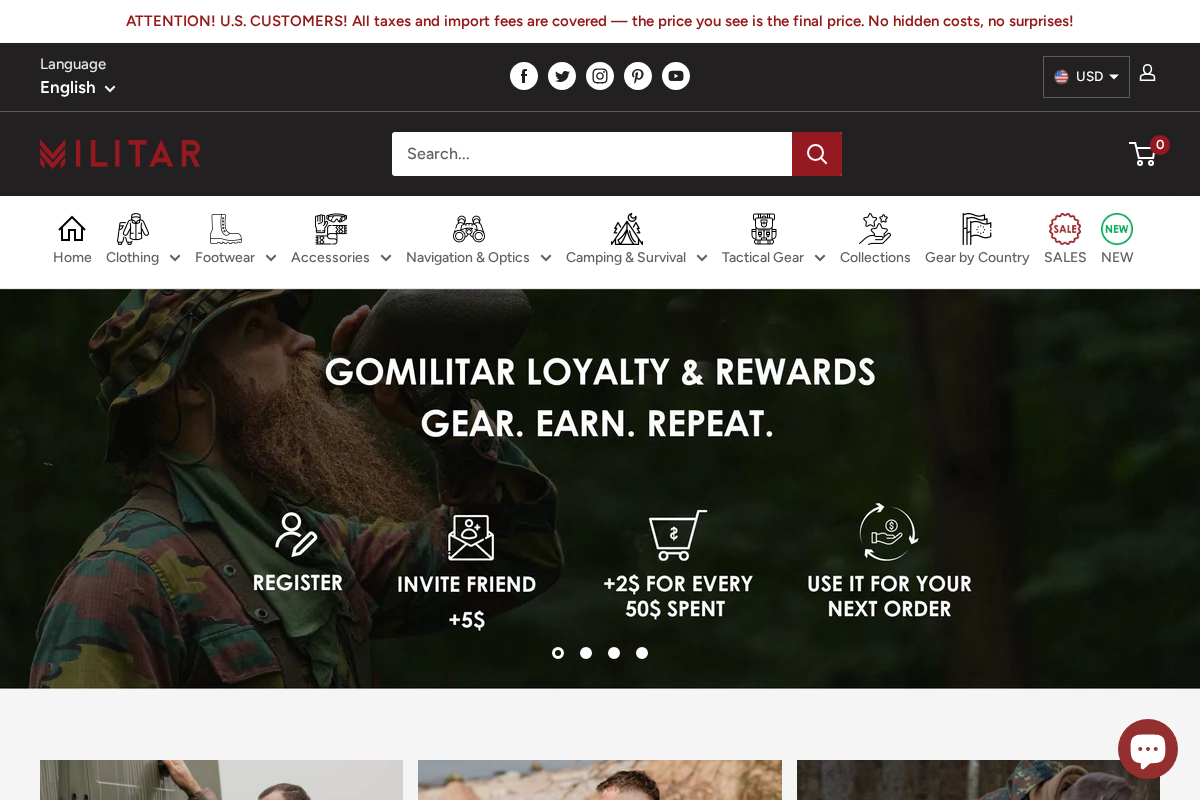Image resolution: width=1200 pixels, height=800 pixels.
Task: Click the magnifier search button
Action: point(817,154)
